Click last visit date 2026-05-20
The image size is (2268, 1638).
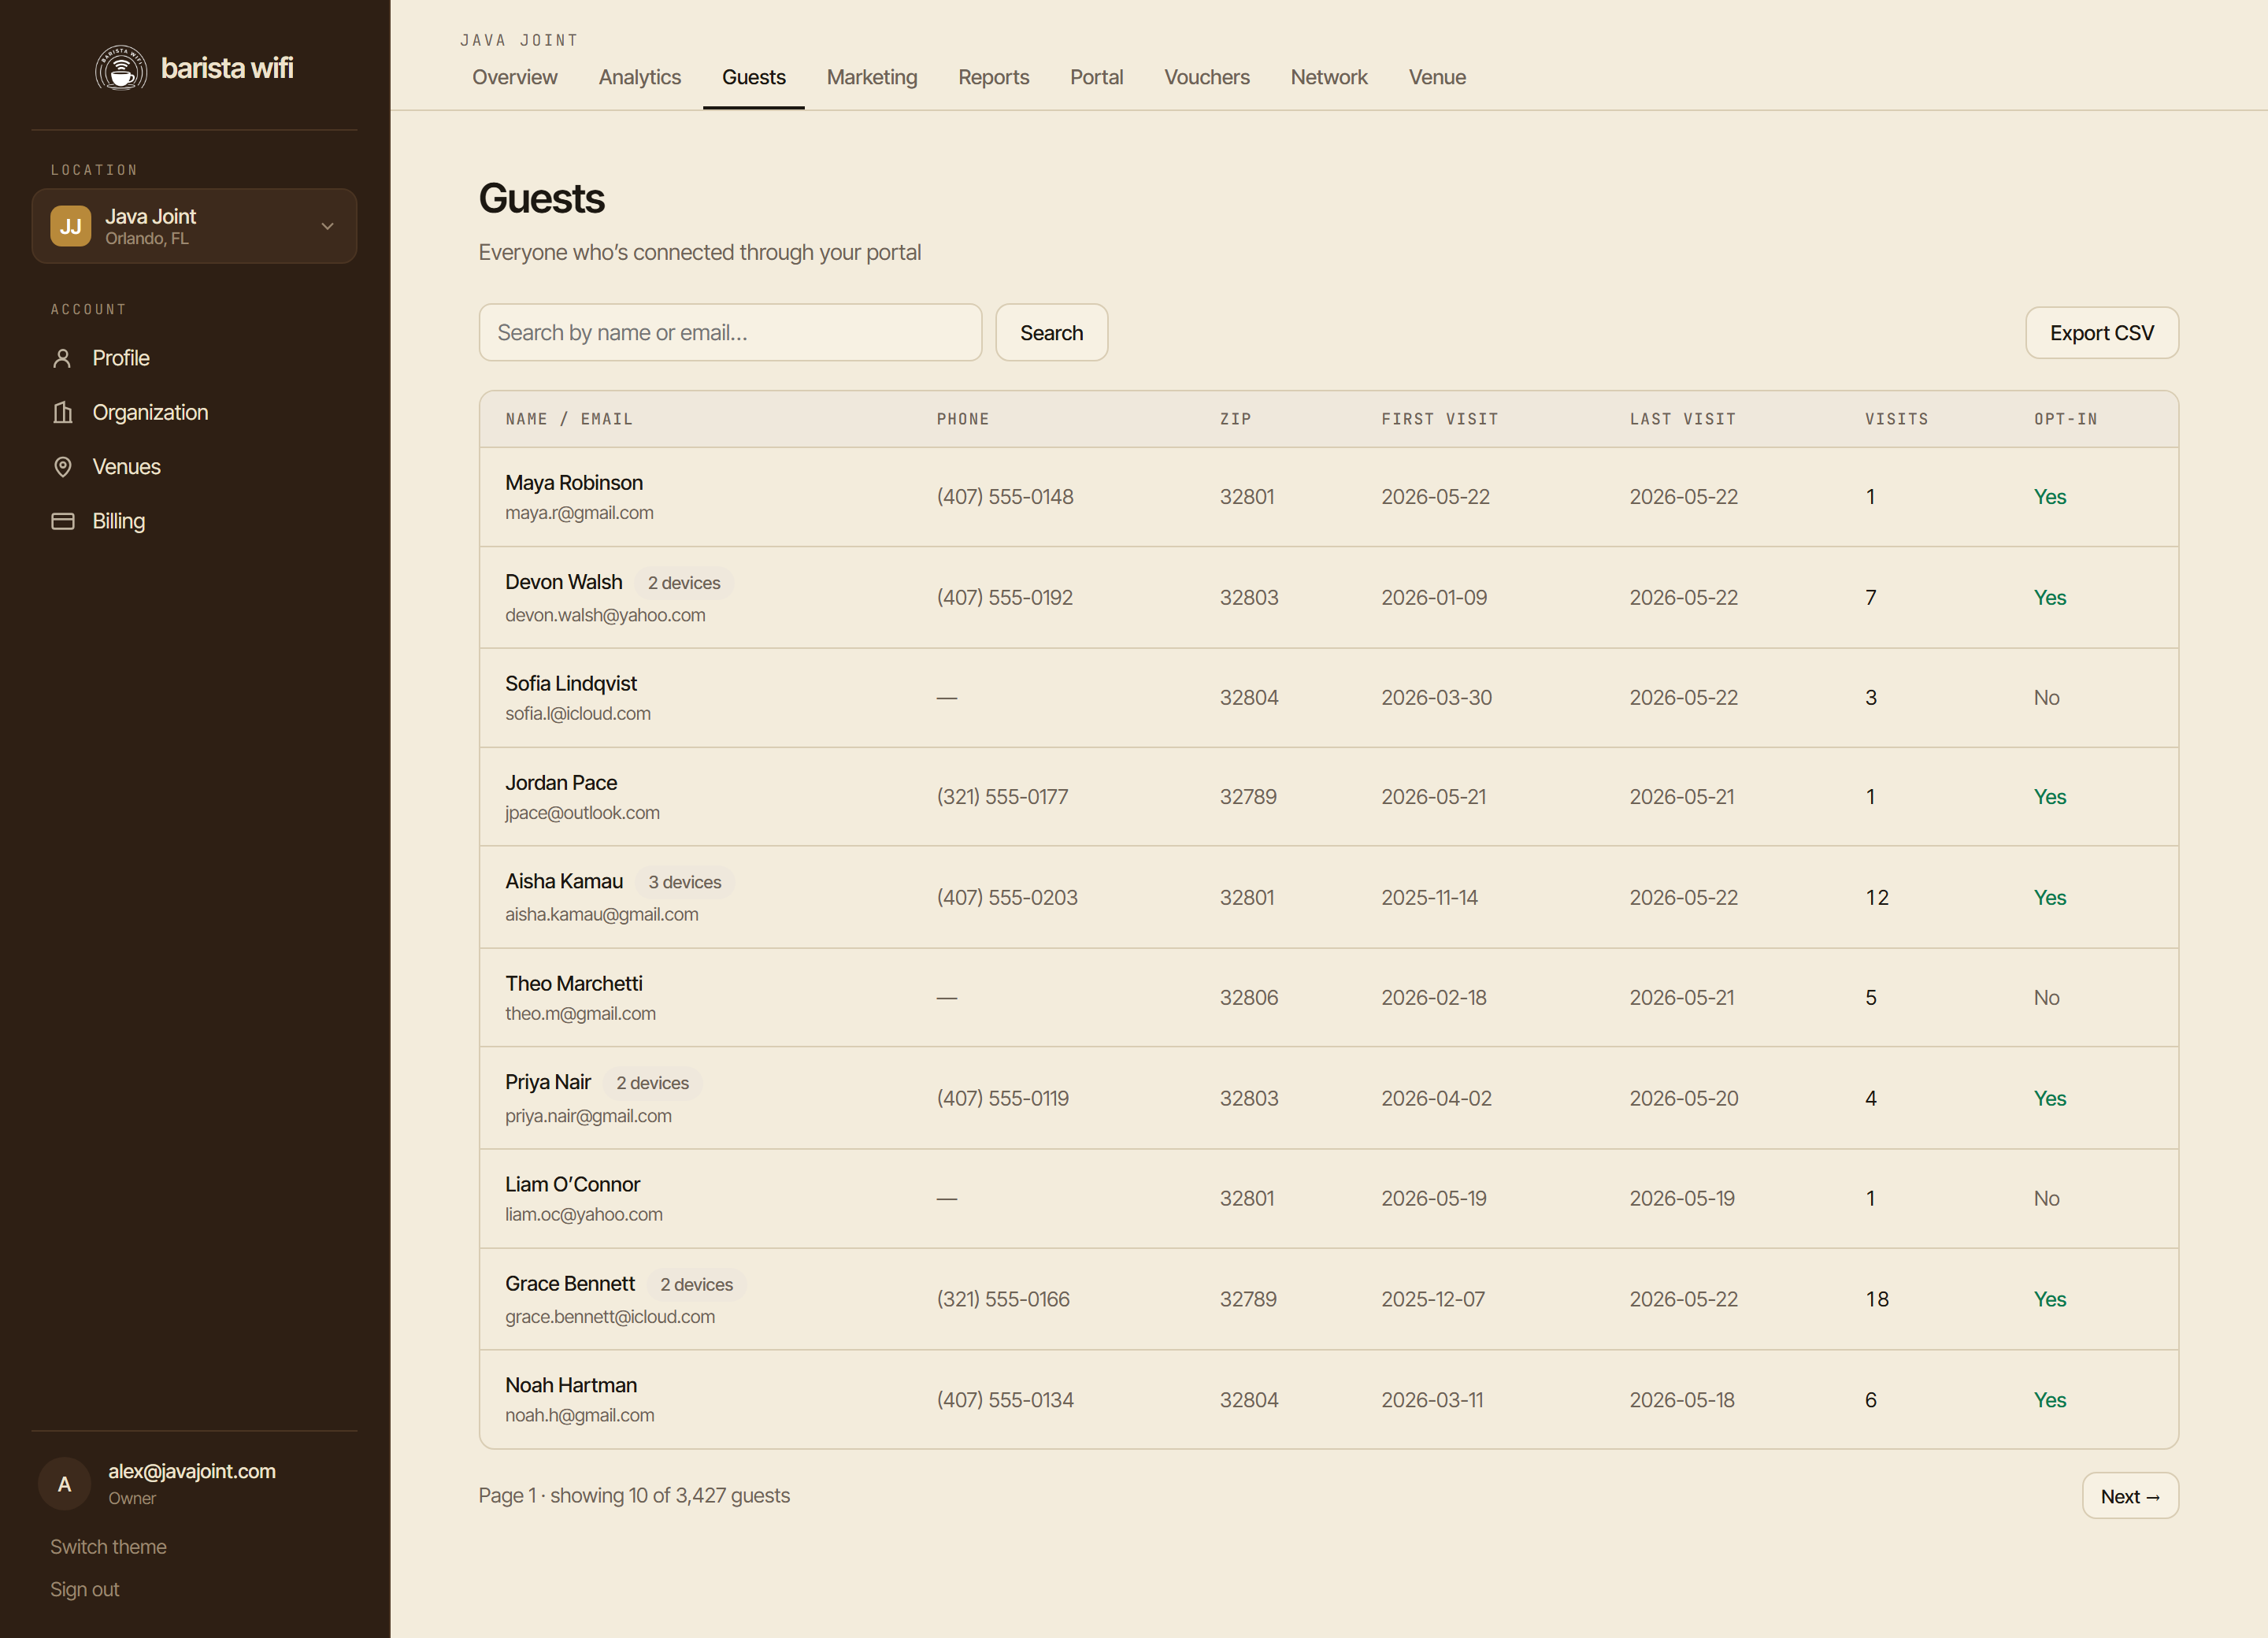[x=1683, y=1098]
